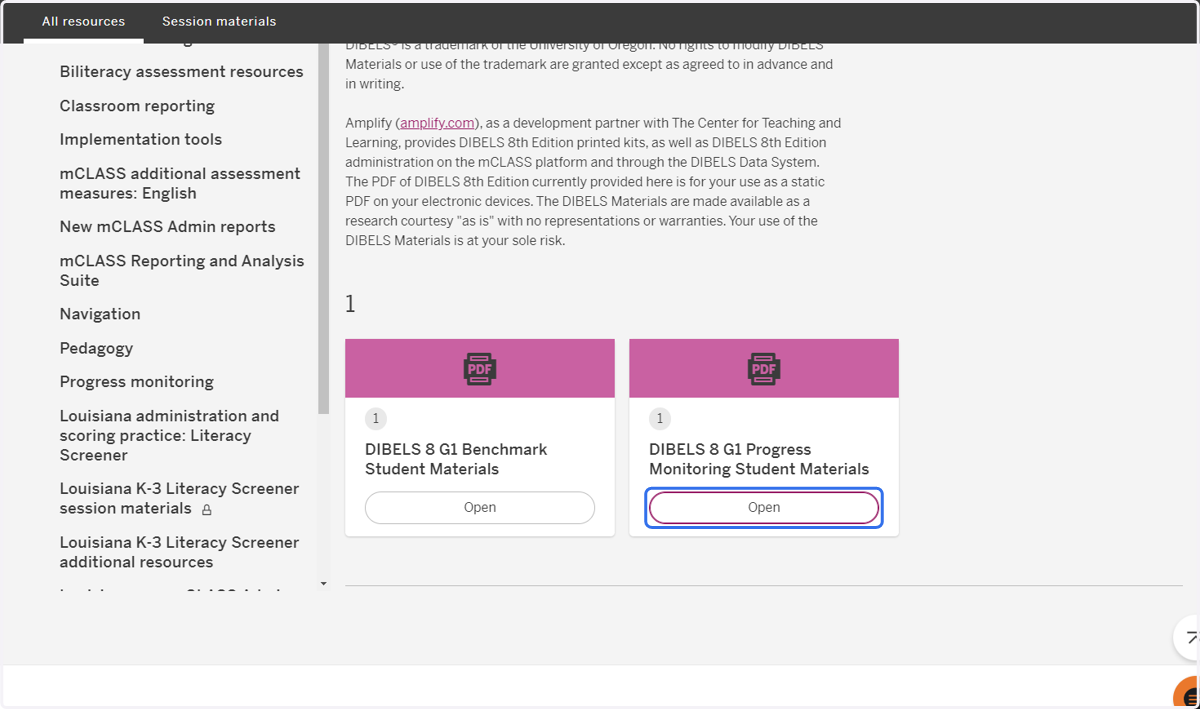1200x709 pixels.
Task: Select New mCLASS Admin reports
Action: (x=167, y=227)
